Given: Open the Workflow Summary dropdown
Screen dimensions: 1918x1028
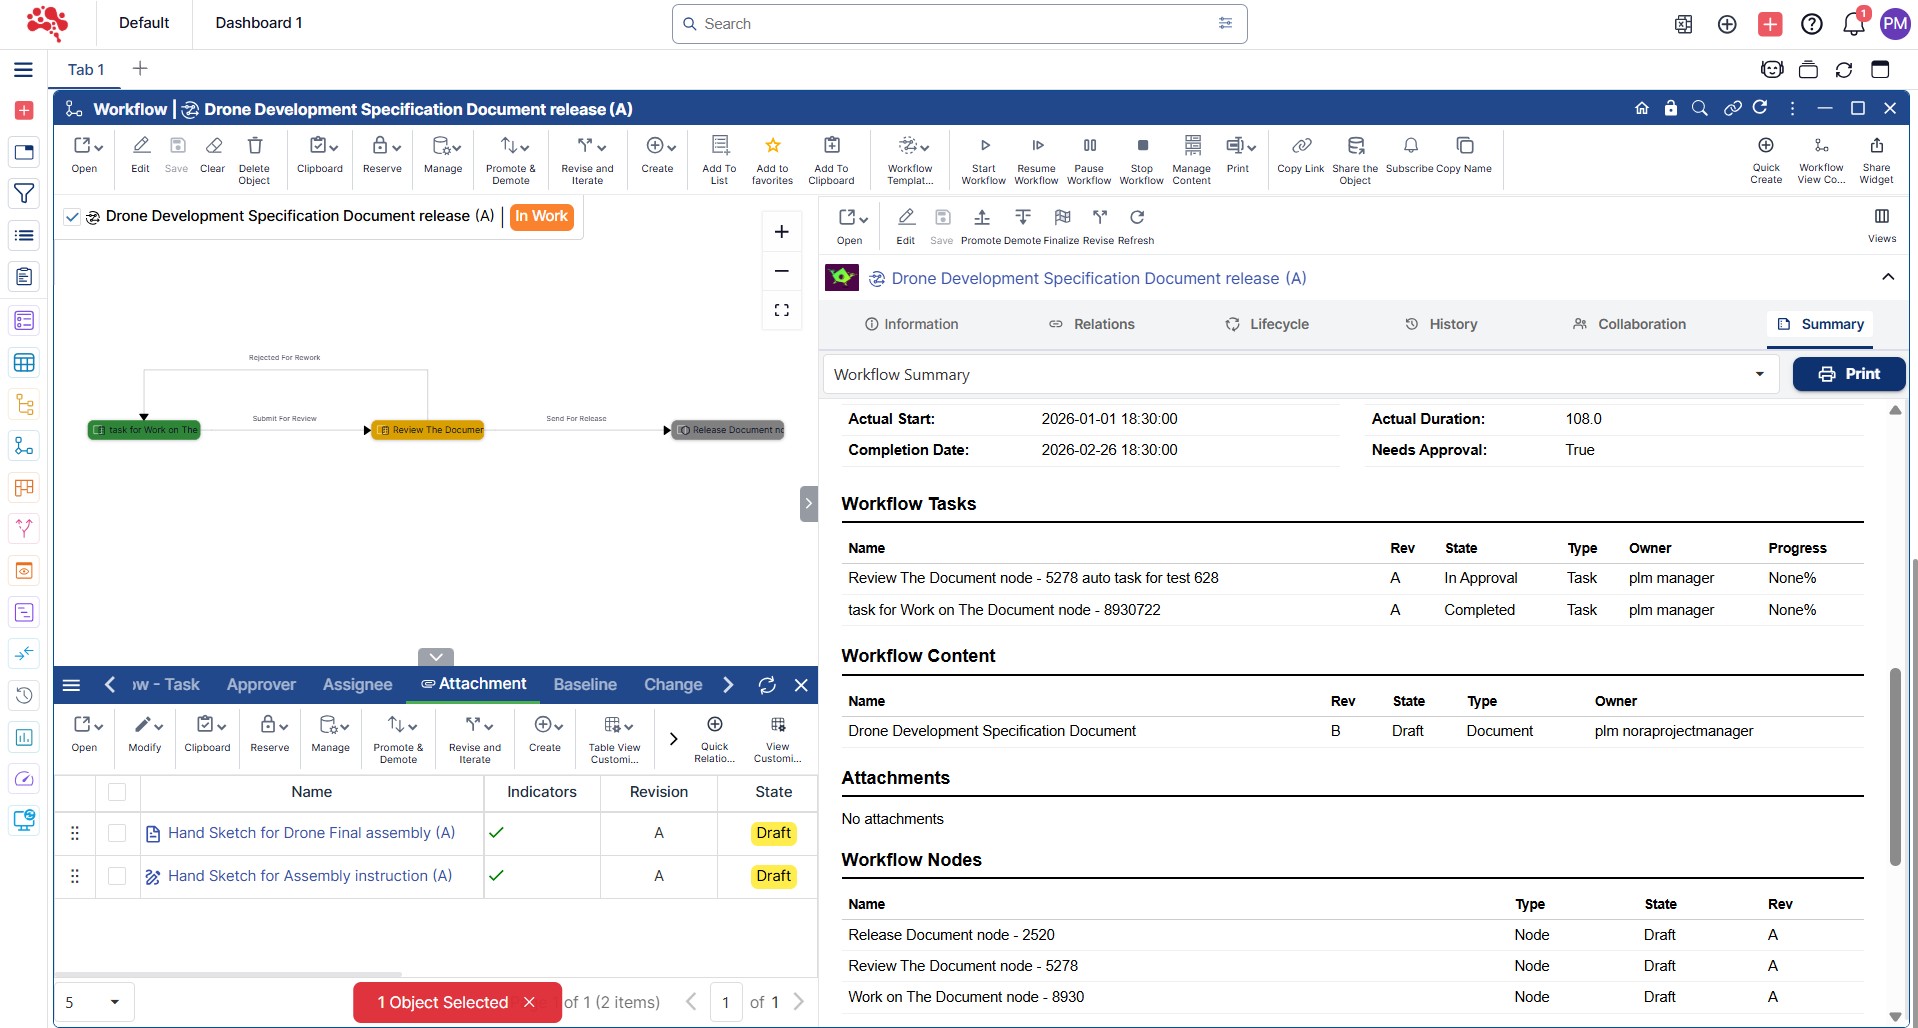Looking at the screenshot, I should pos(1759,374).
